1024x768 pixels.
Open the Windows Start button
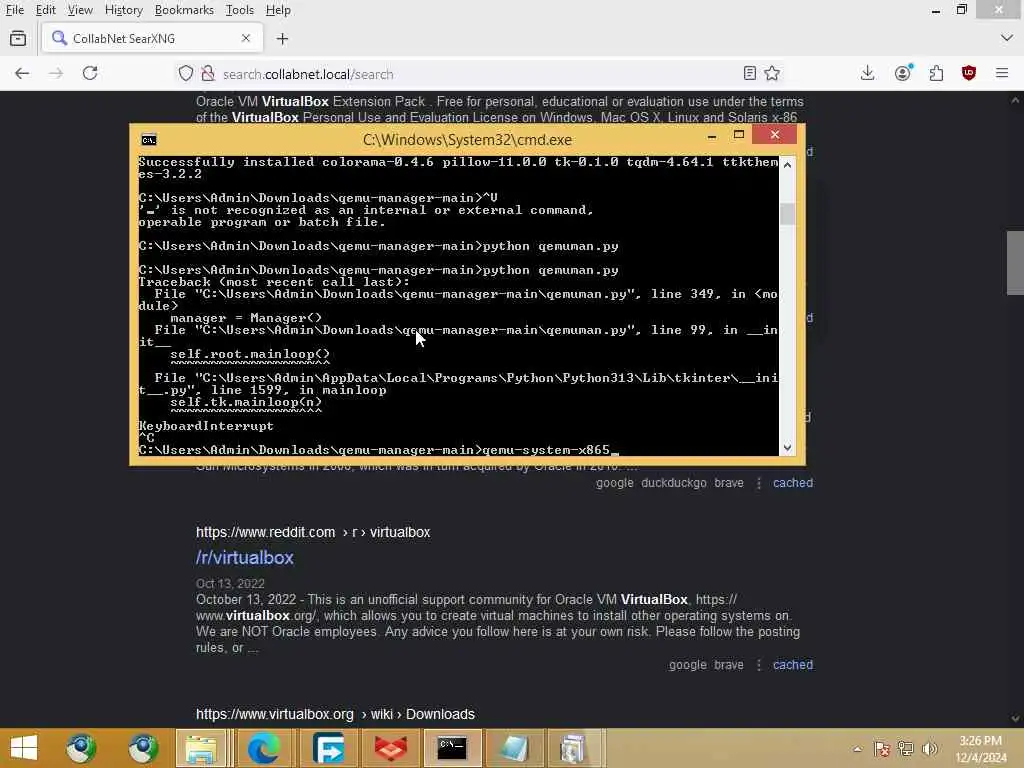click(24, 748)
